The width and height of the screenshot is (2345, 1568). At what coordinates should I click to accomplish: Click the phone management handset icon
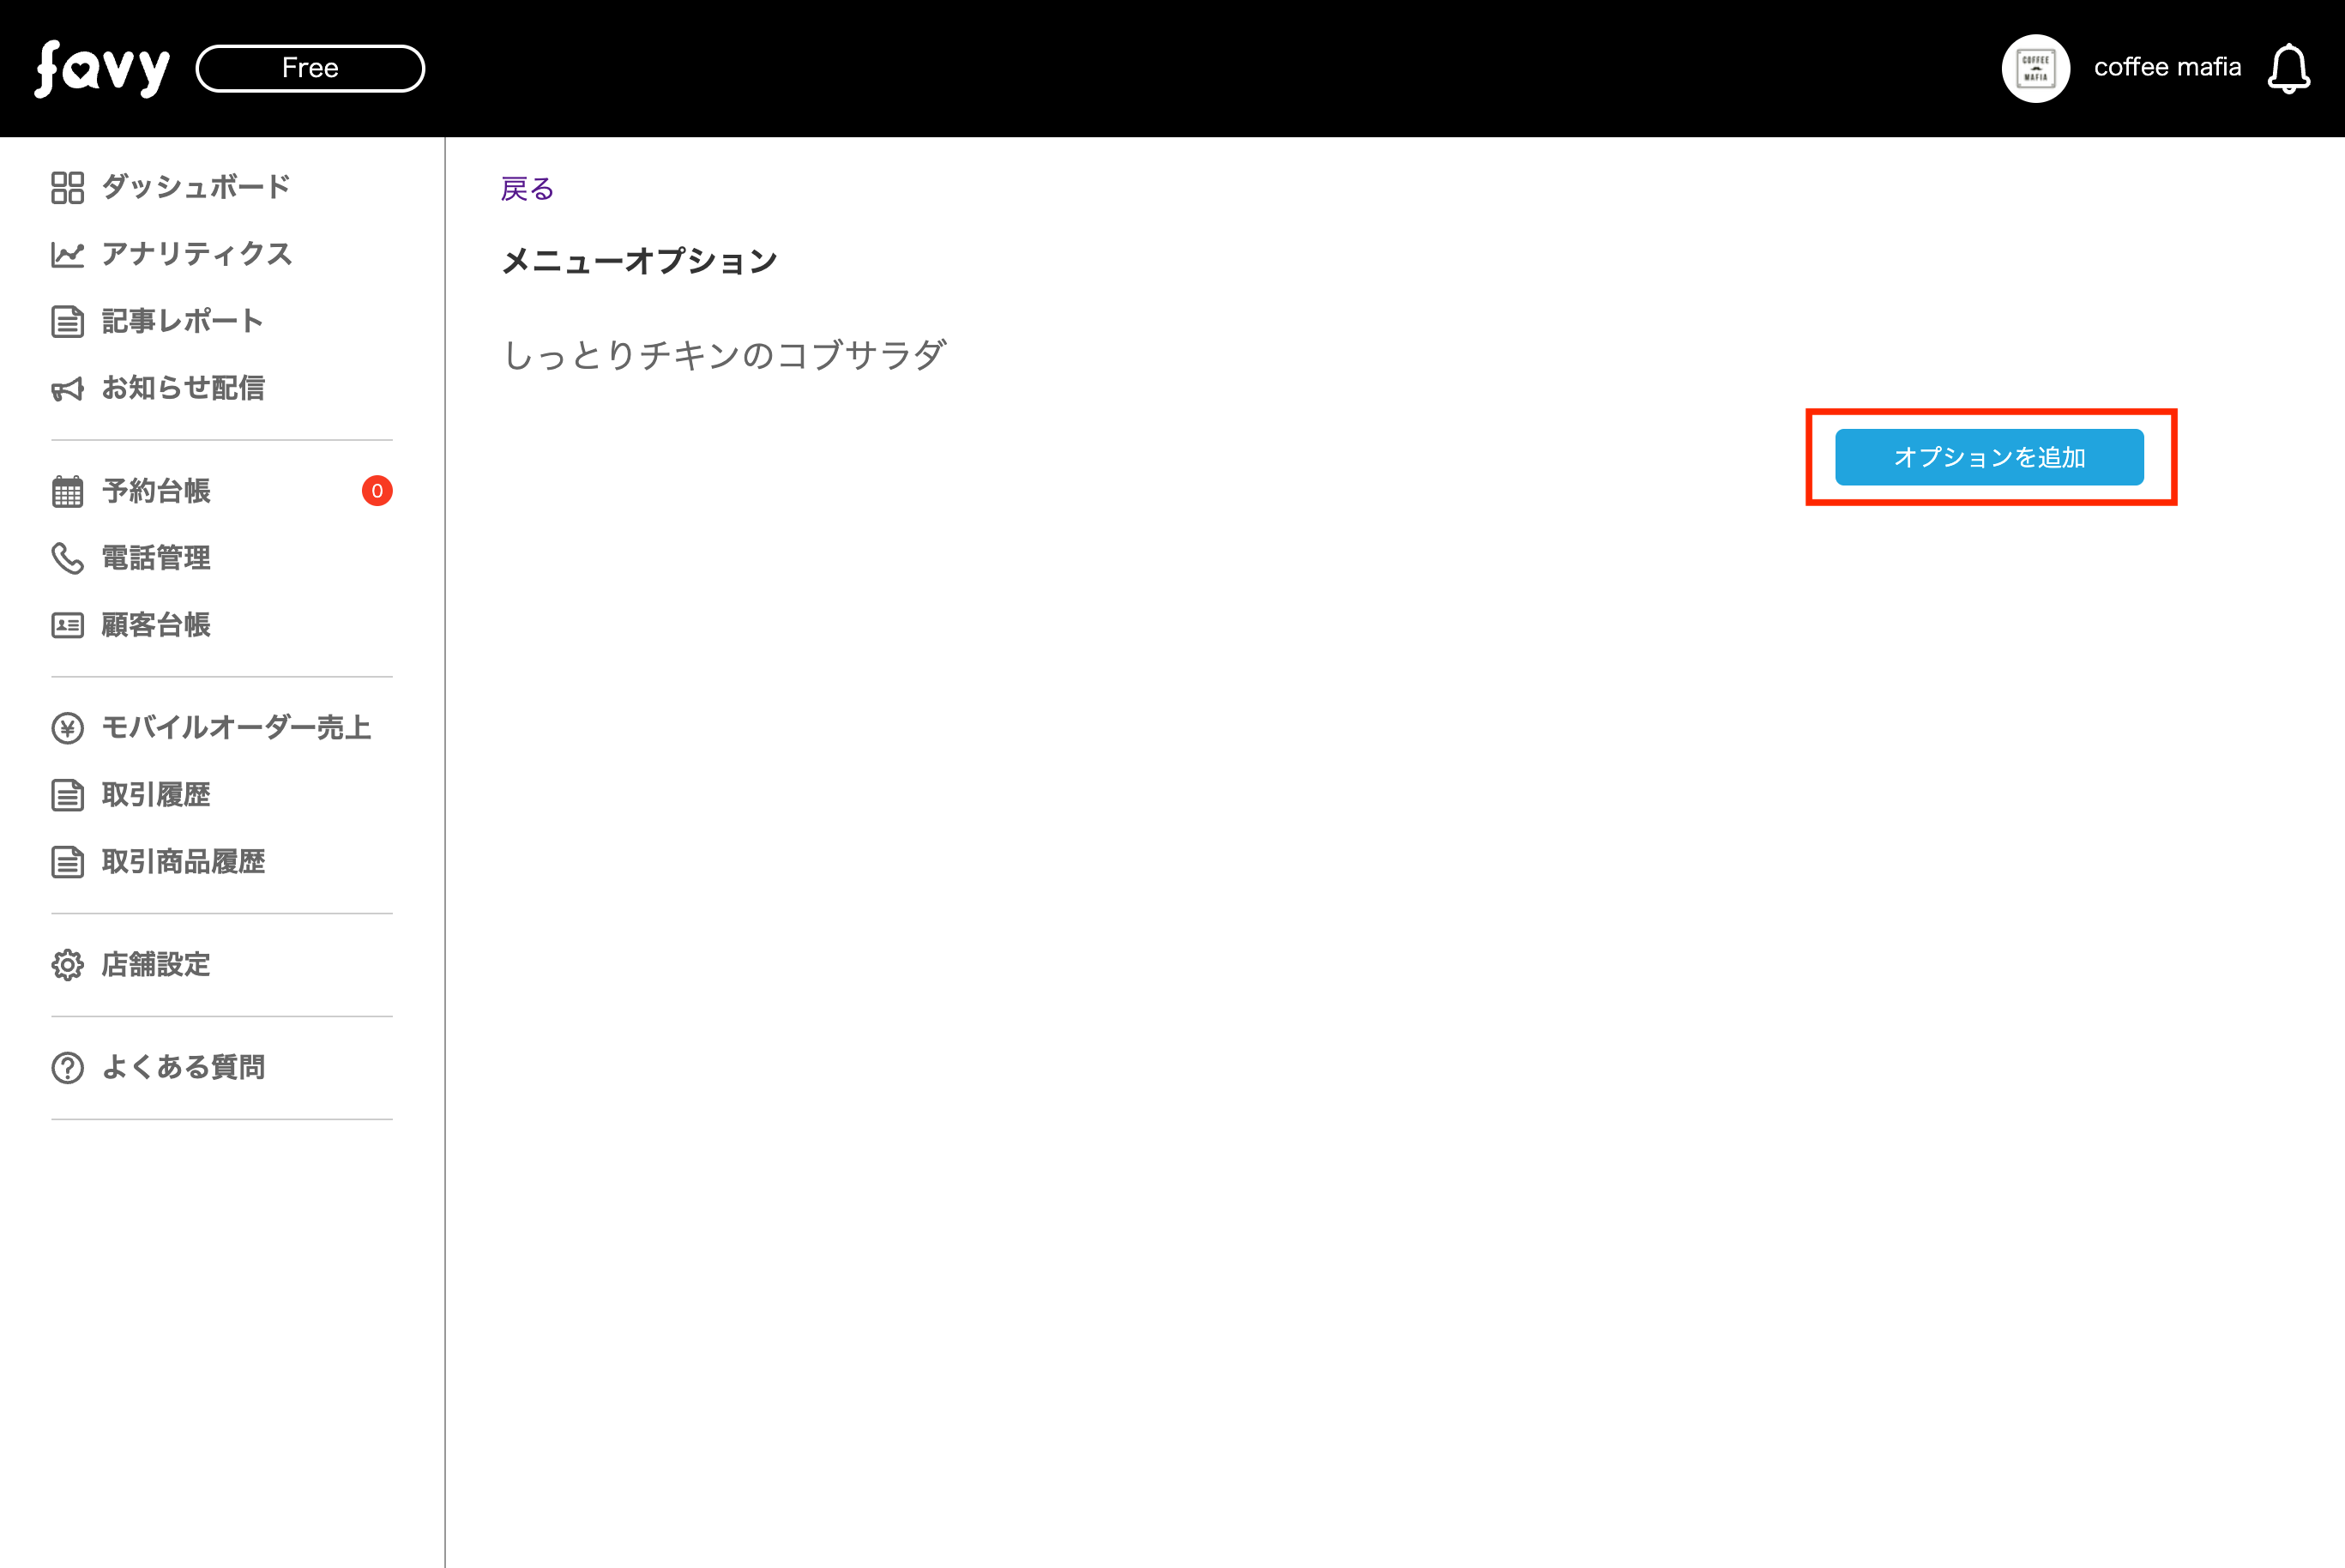(67, 558)
